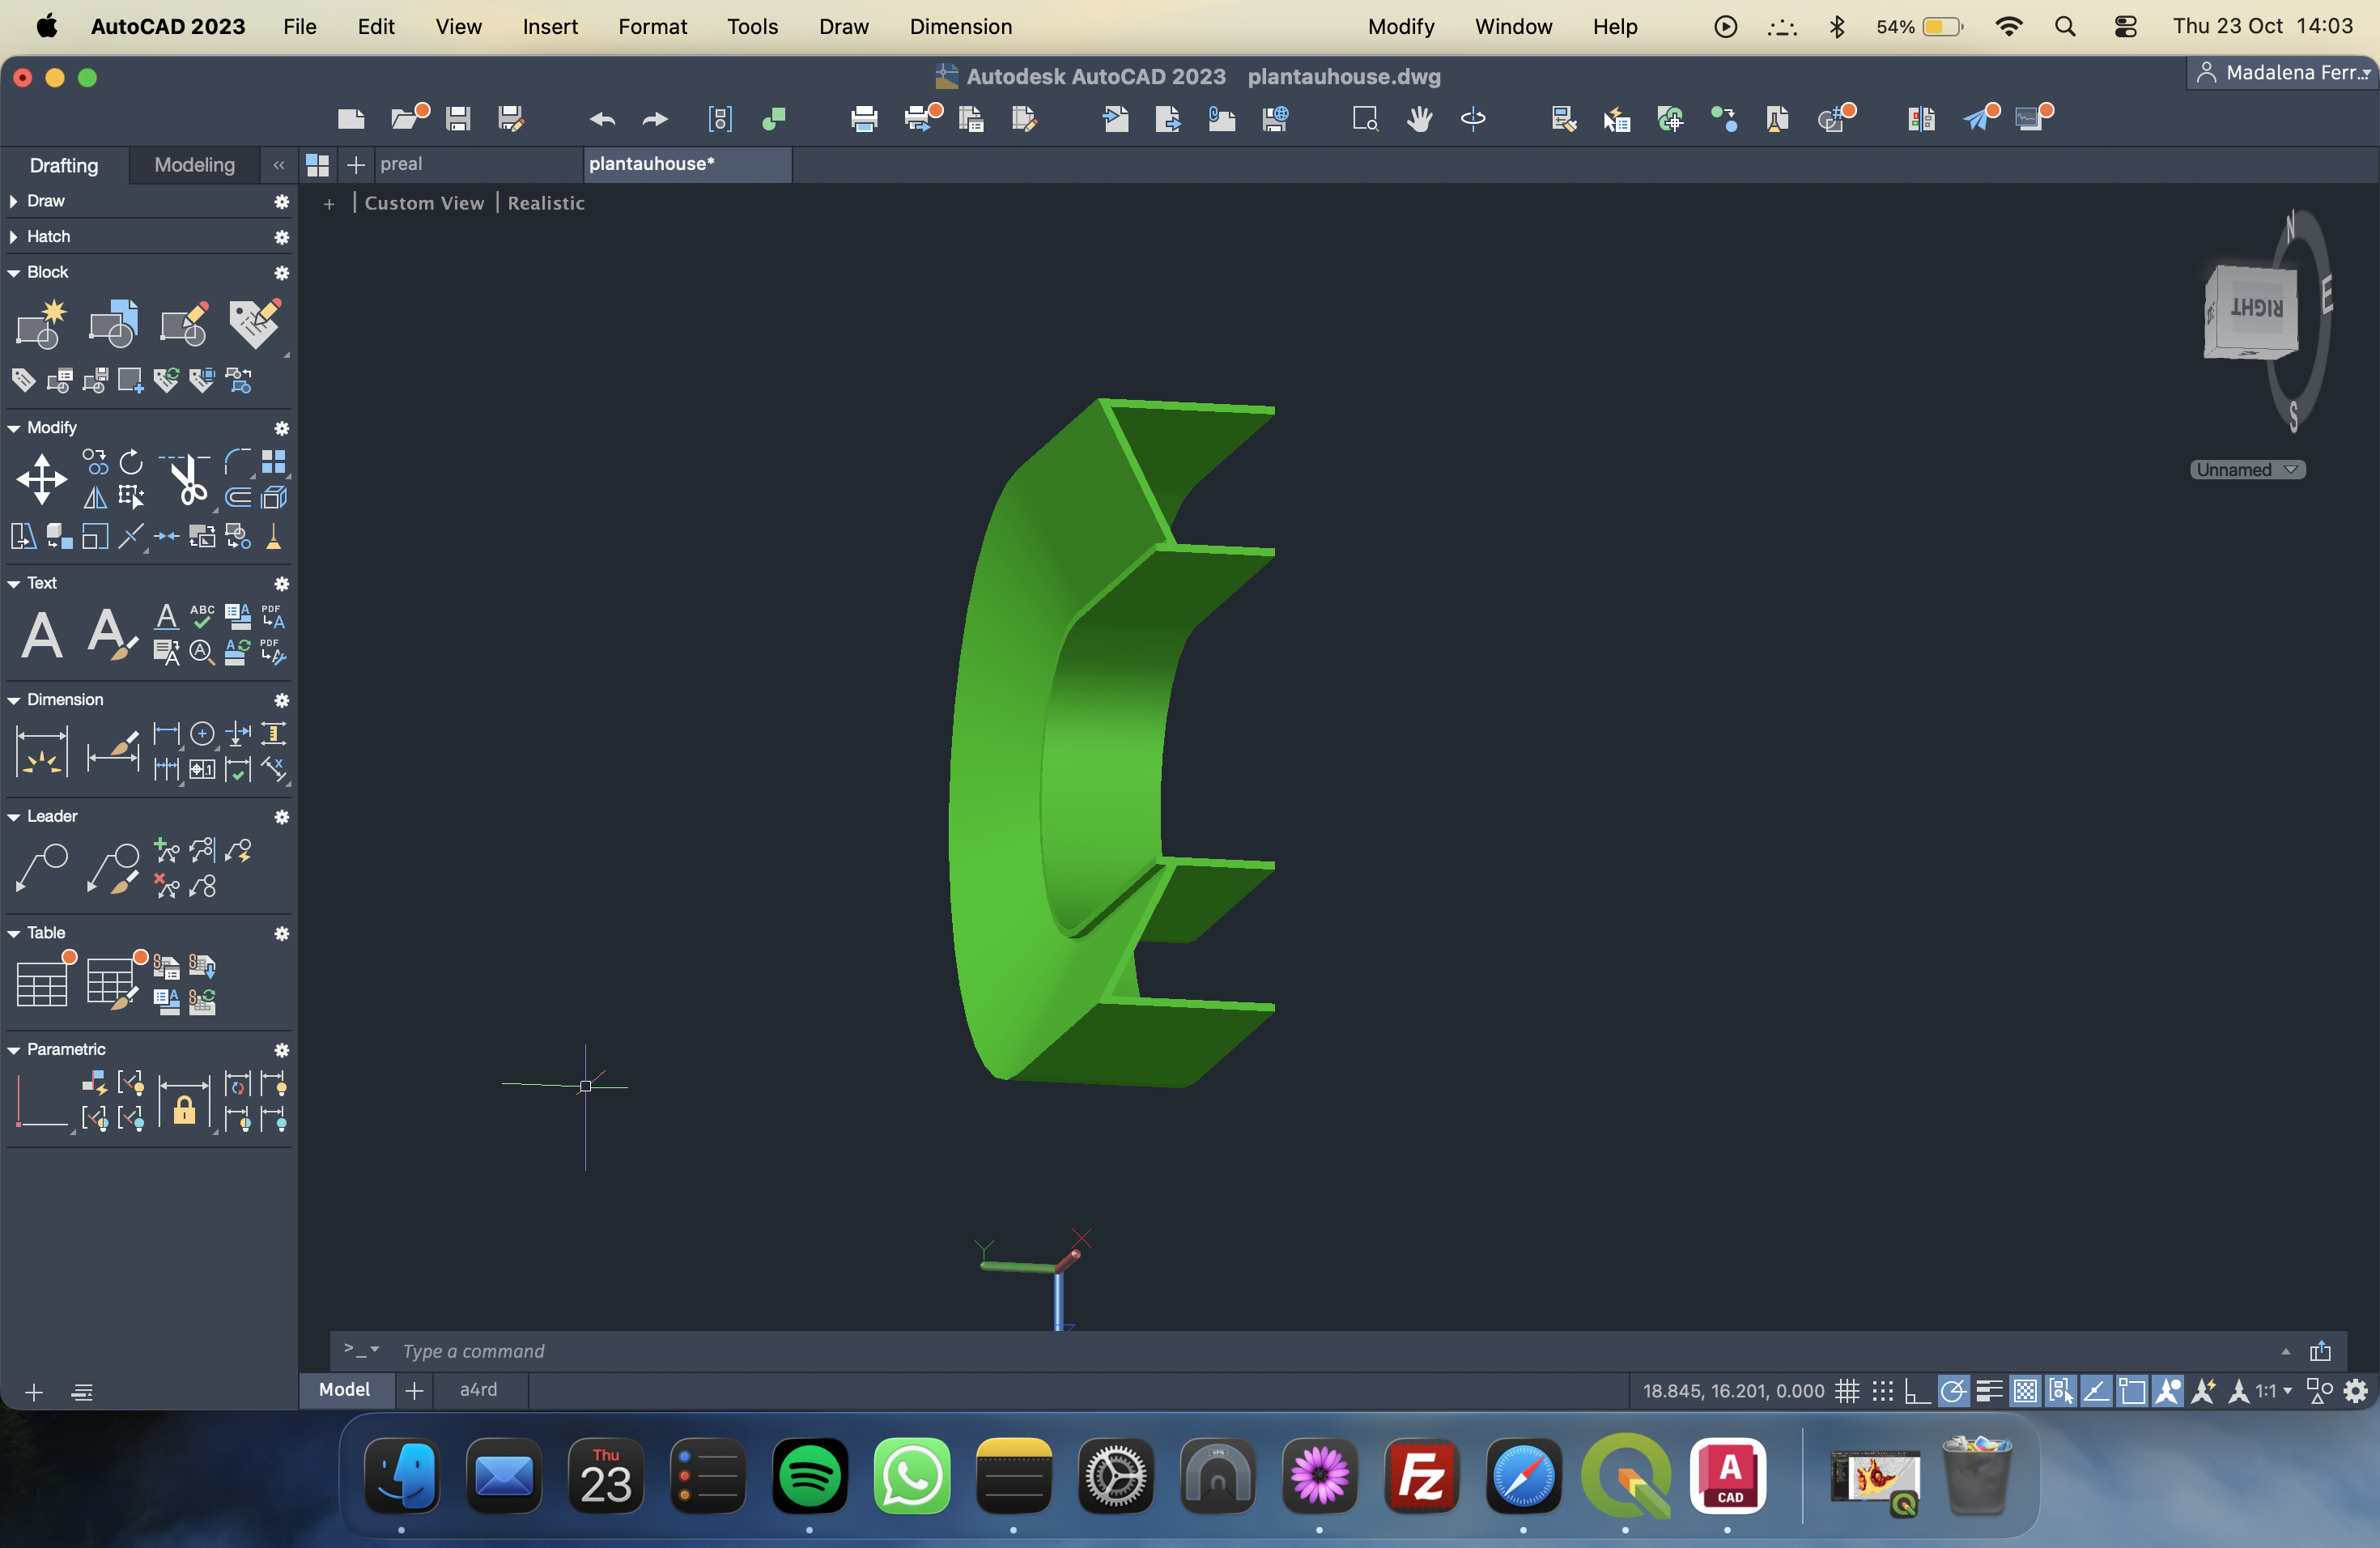The image size is (2380, 1548).
Task: Click the Undo arrow in toolbar
Action: 602,119
